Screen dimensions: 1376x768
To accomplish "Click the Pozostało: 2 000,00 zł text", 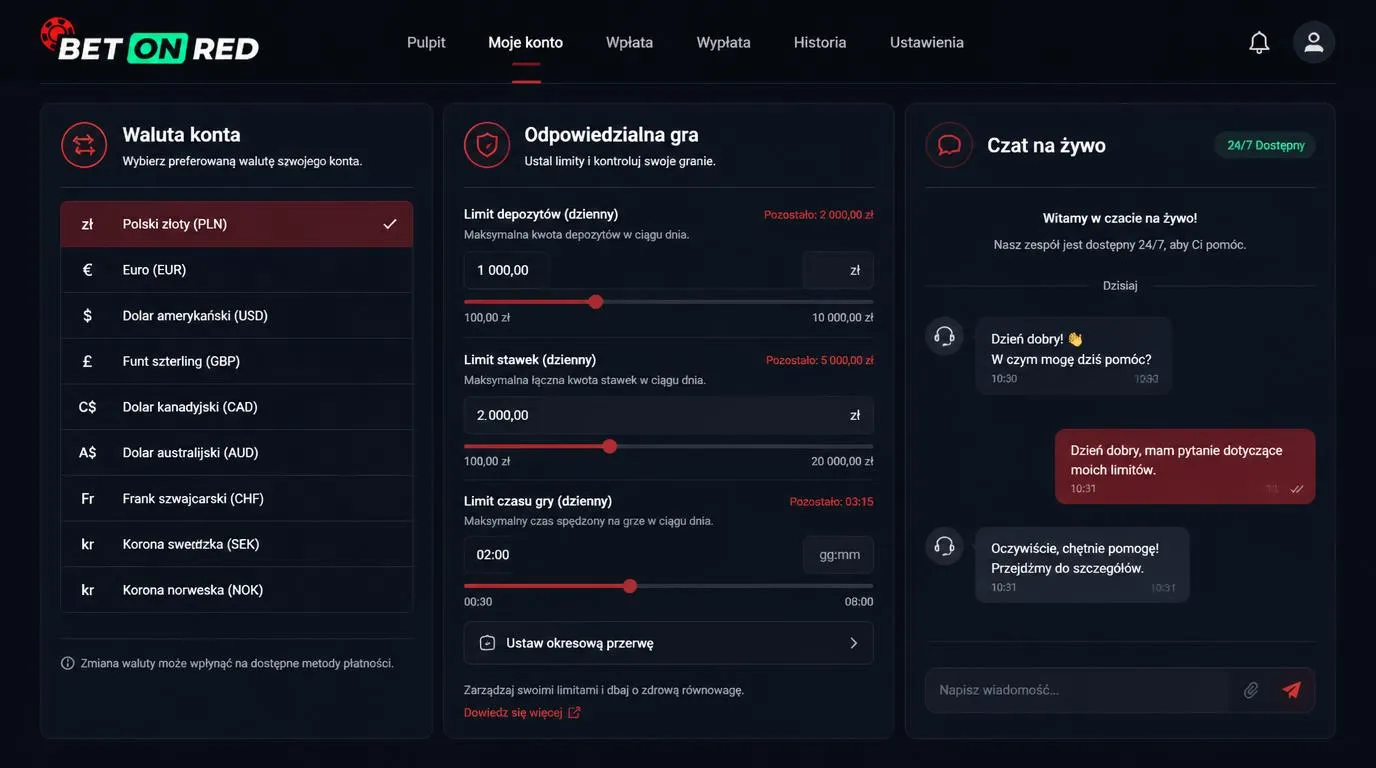I will (x=819, y=215).
